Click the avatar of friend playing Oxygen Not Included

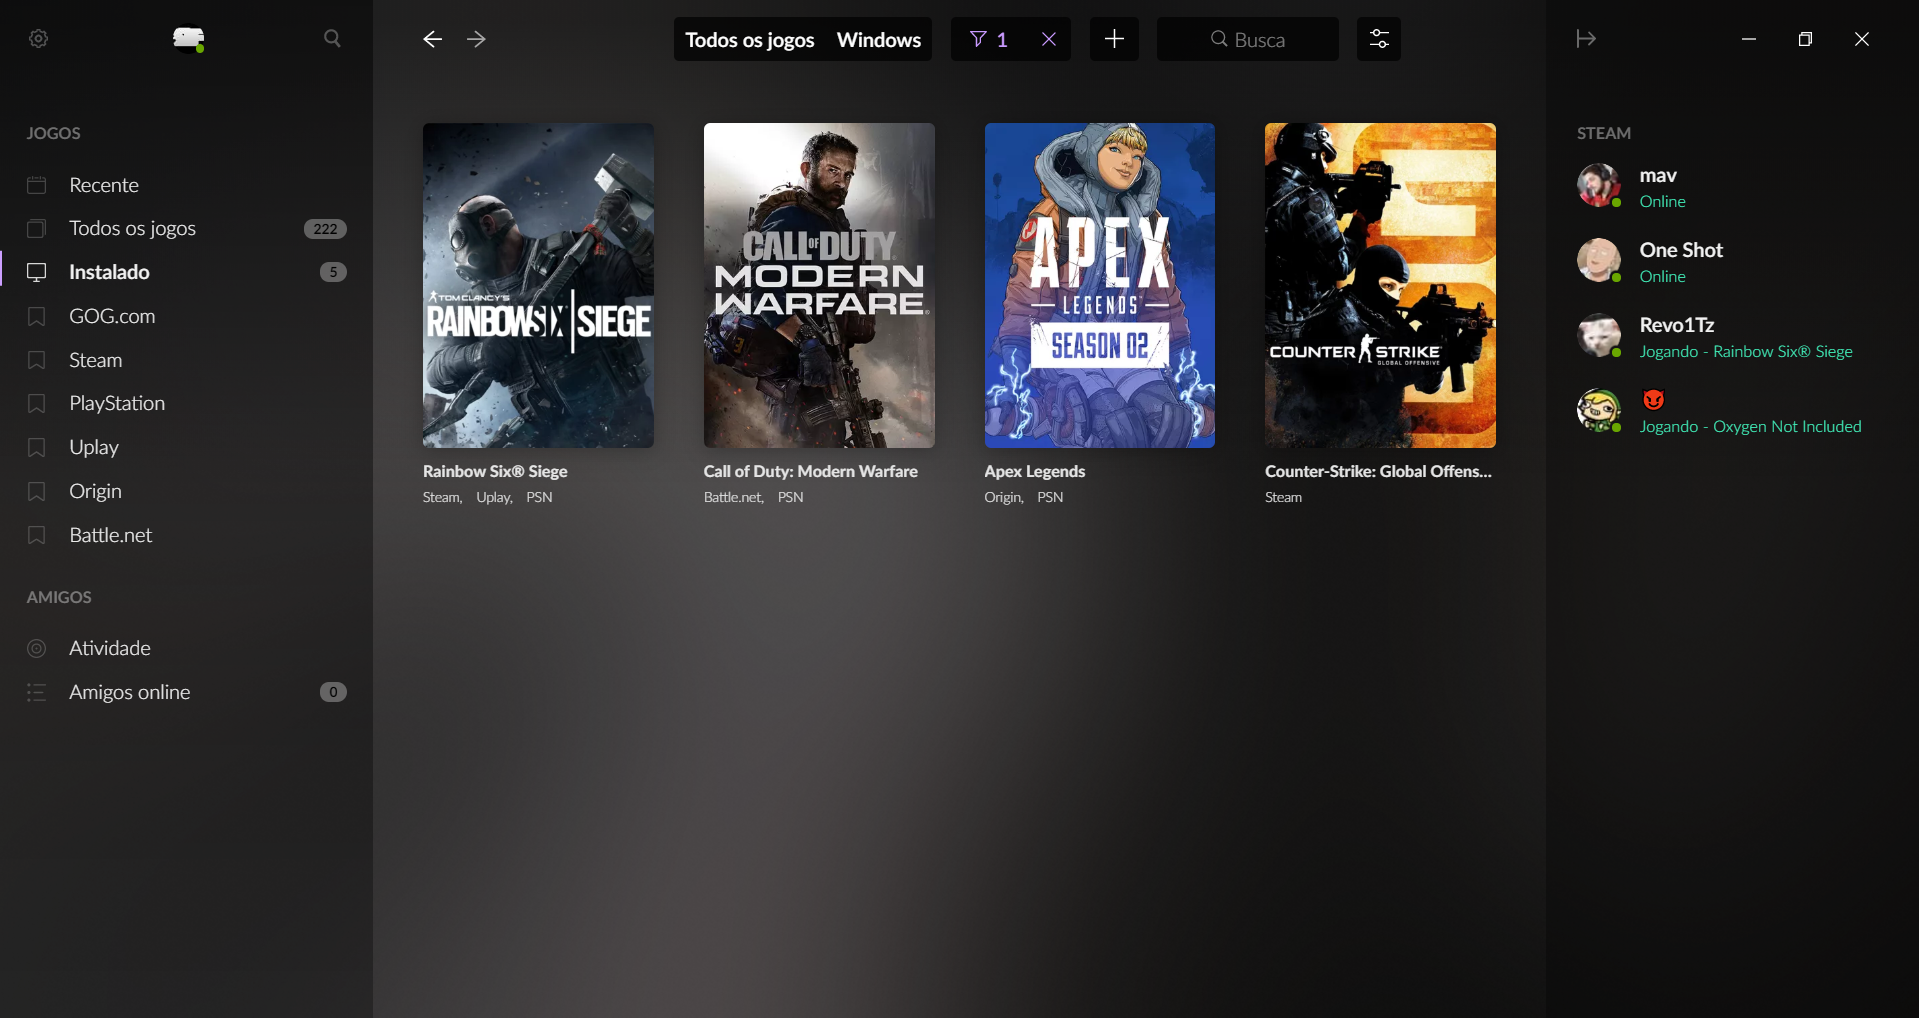point(1599,411)
